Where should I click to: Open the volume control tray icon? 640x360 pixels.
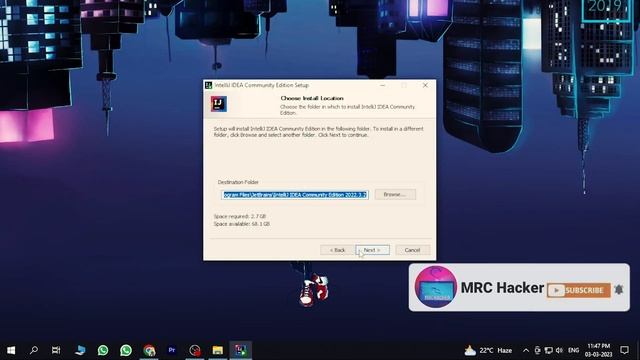pyautogui.click(x=559, y=350)
